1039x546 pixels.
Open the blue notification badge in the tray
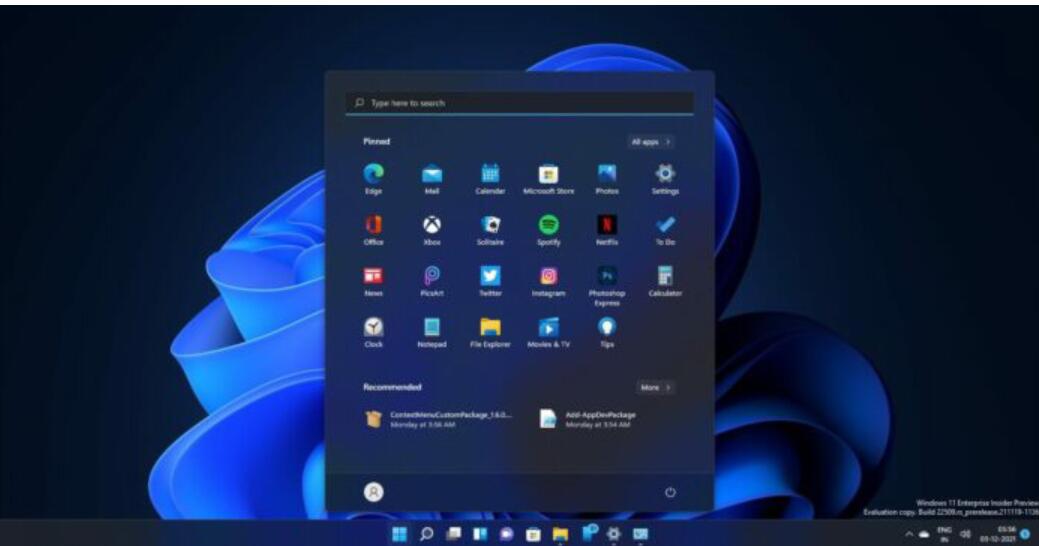coord(1026,534)
